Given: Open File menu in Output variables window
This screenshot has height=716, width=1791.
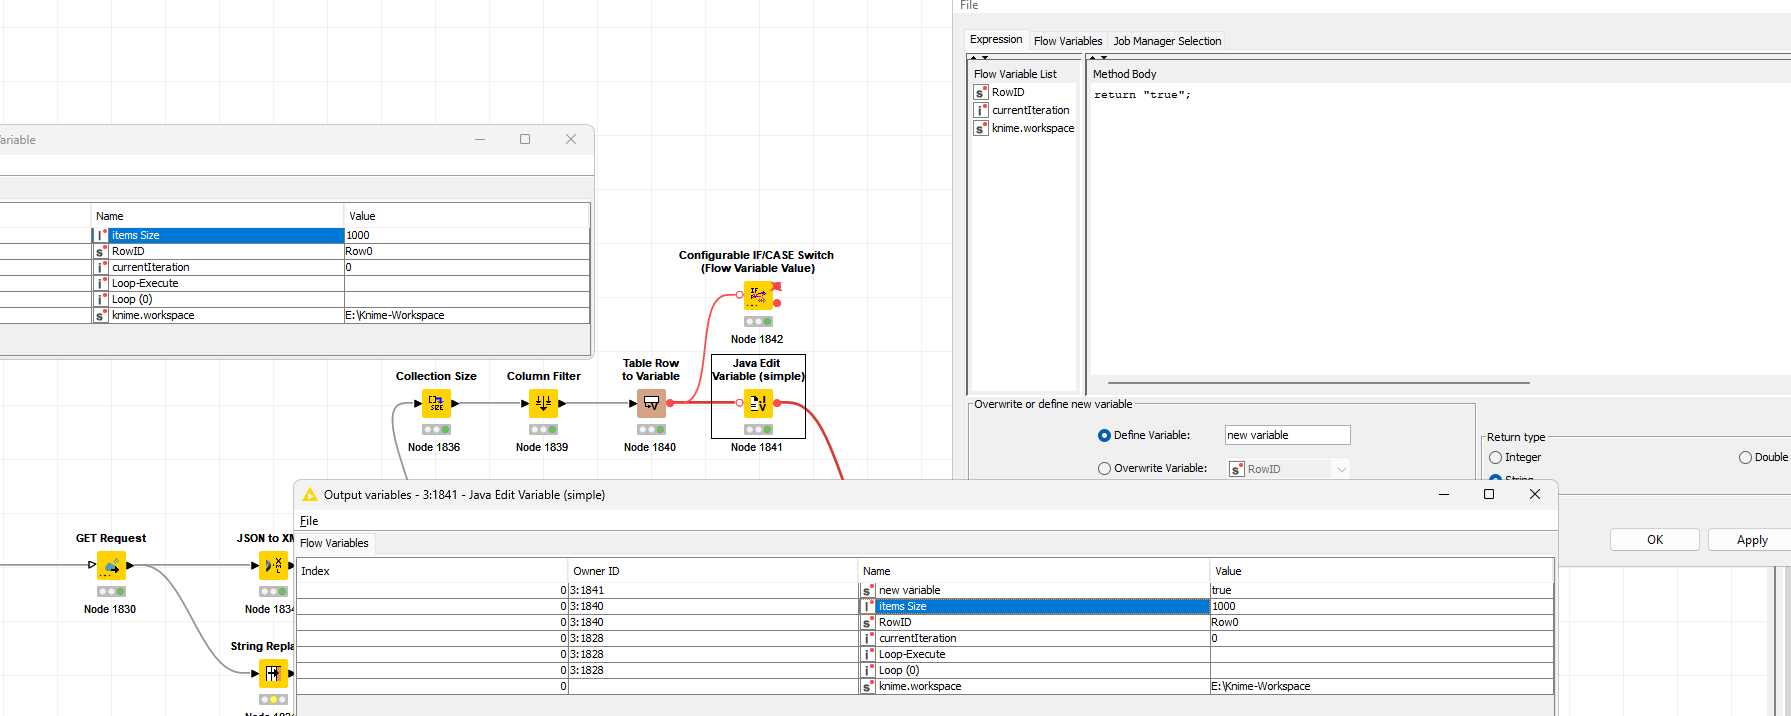Looking at the screenshot, I should (309, 521).
